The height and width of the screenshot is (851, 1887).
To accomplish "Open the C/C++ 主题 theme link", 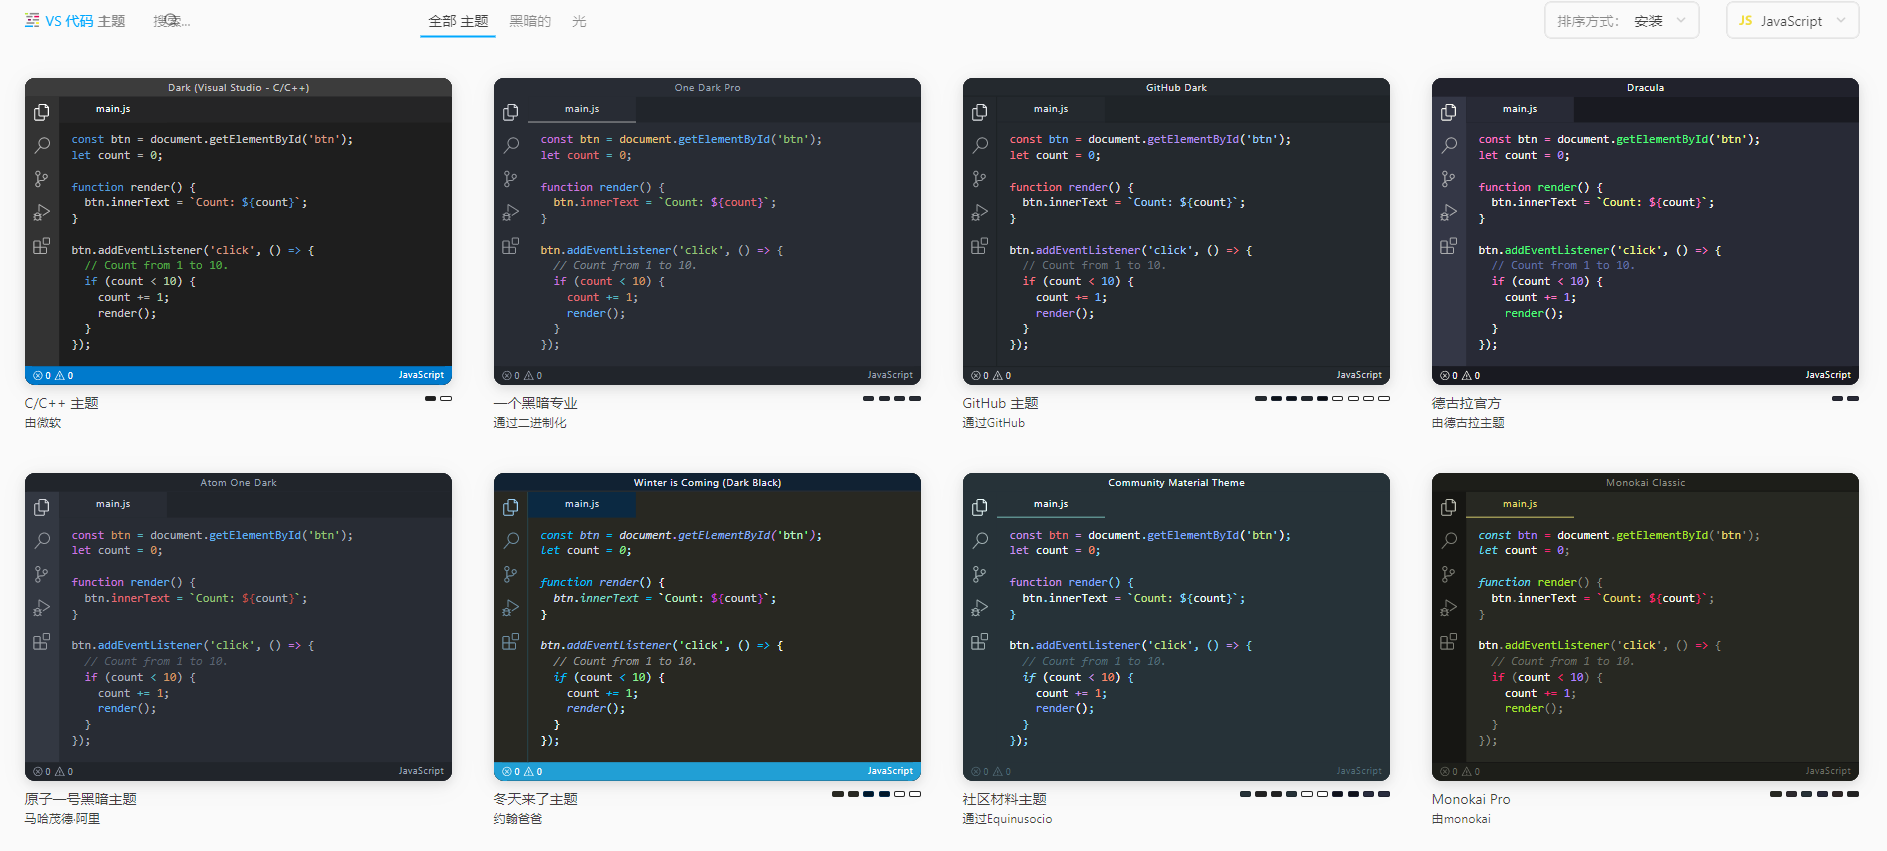I will [x=62, y=403].
